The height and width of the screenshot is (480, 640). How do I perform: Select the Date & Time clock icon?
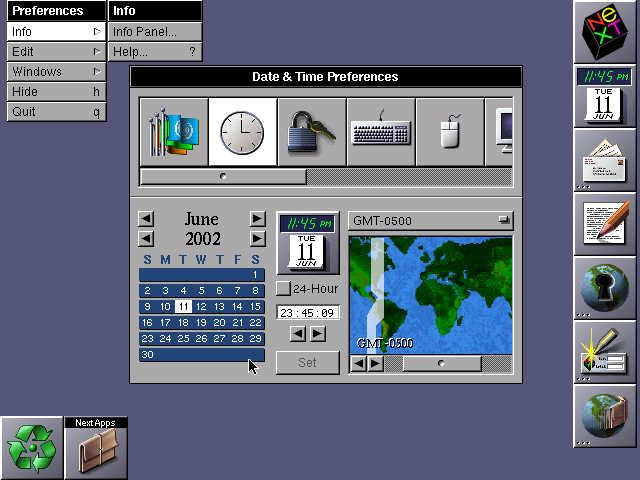pos(243,131)
